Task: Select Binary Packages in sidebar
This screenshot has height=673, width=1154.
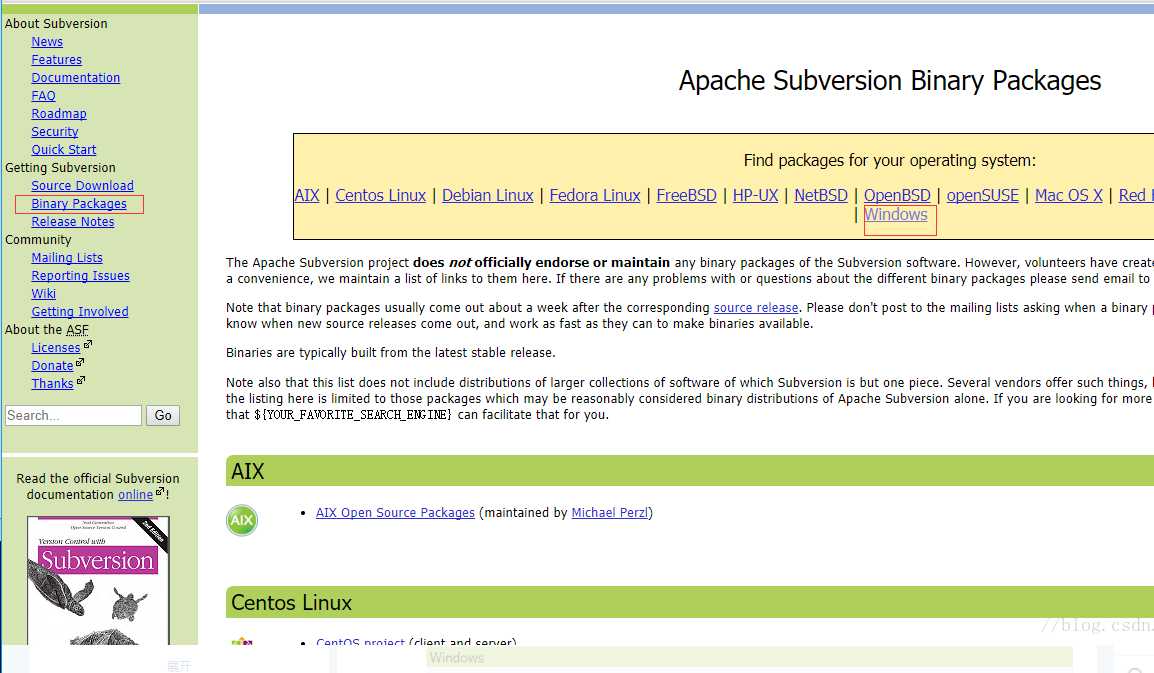Action: click(79, 204)
